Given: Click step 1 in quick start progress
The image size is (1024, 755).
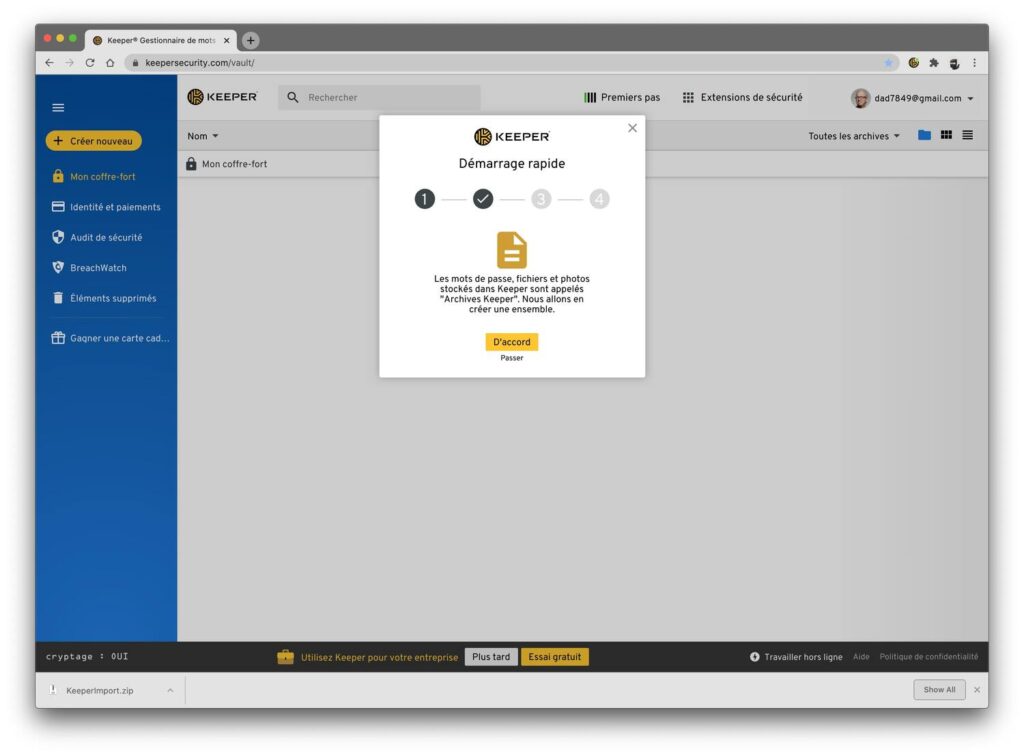Looking at the screenshot, I should point(425,199).
